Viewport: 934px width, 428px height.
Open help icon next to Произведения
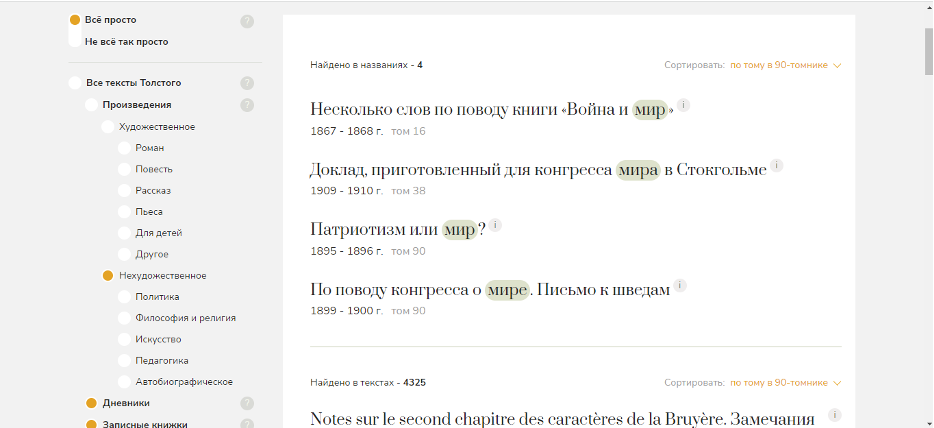pyautogui.click(x=247, y=105)
